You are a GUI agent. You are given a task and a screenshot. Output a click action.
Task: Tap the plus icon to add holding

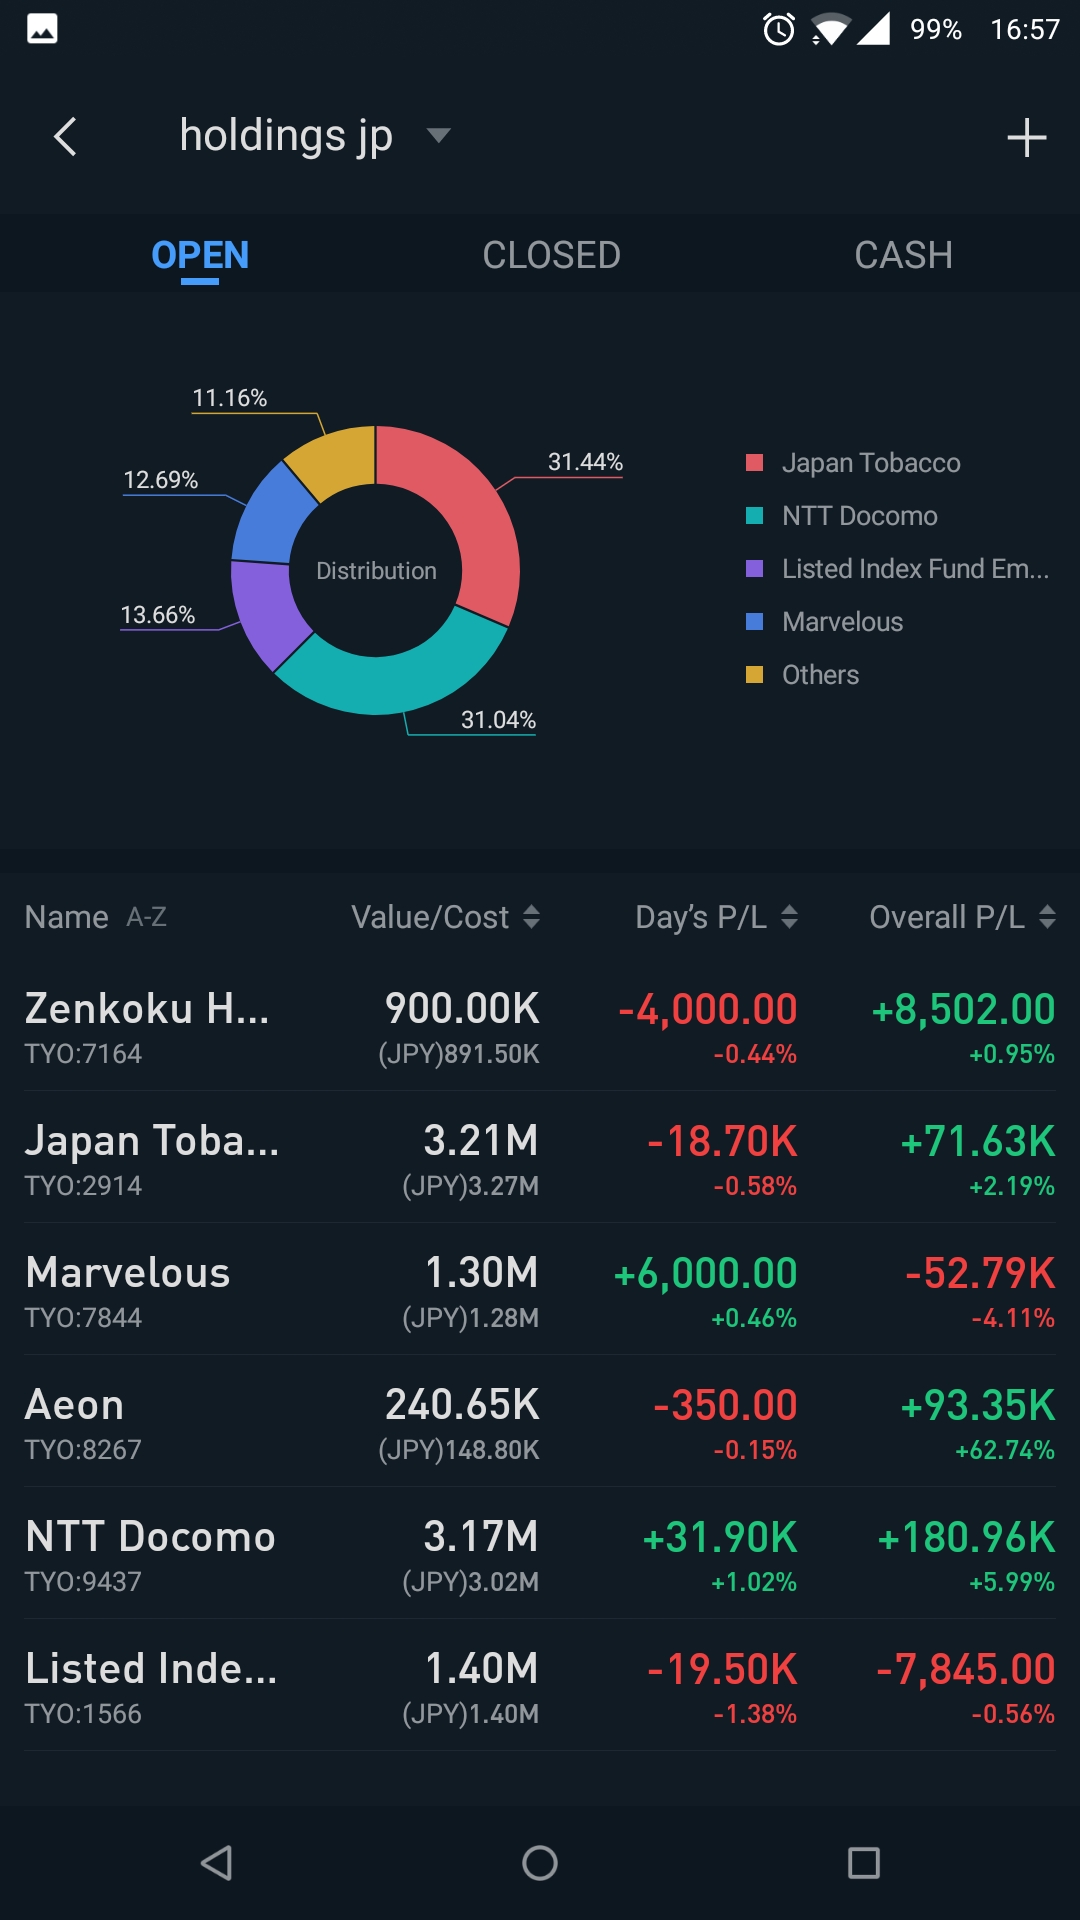click(x=1026, y=138)
